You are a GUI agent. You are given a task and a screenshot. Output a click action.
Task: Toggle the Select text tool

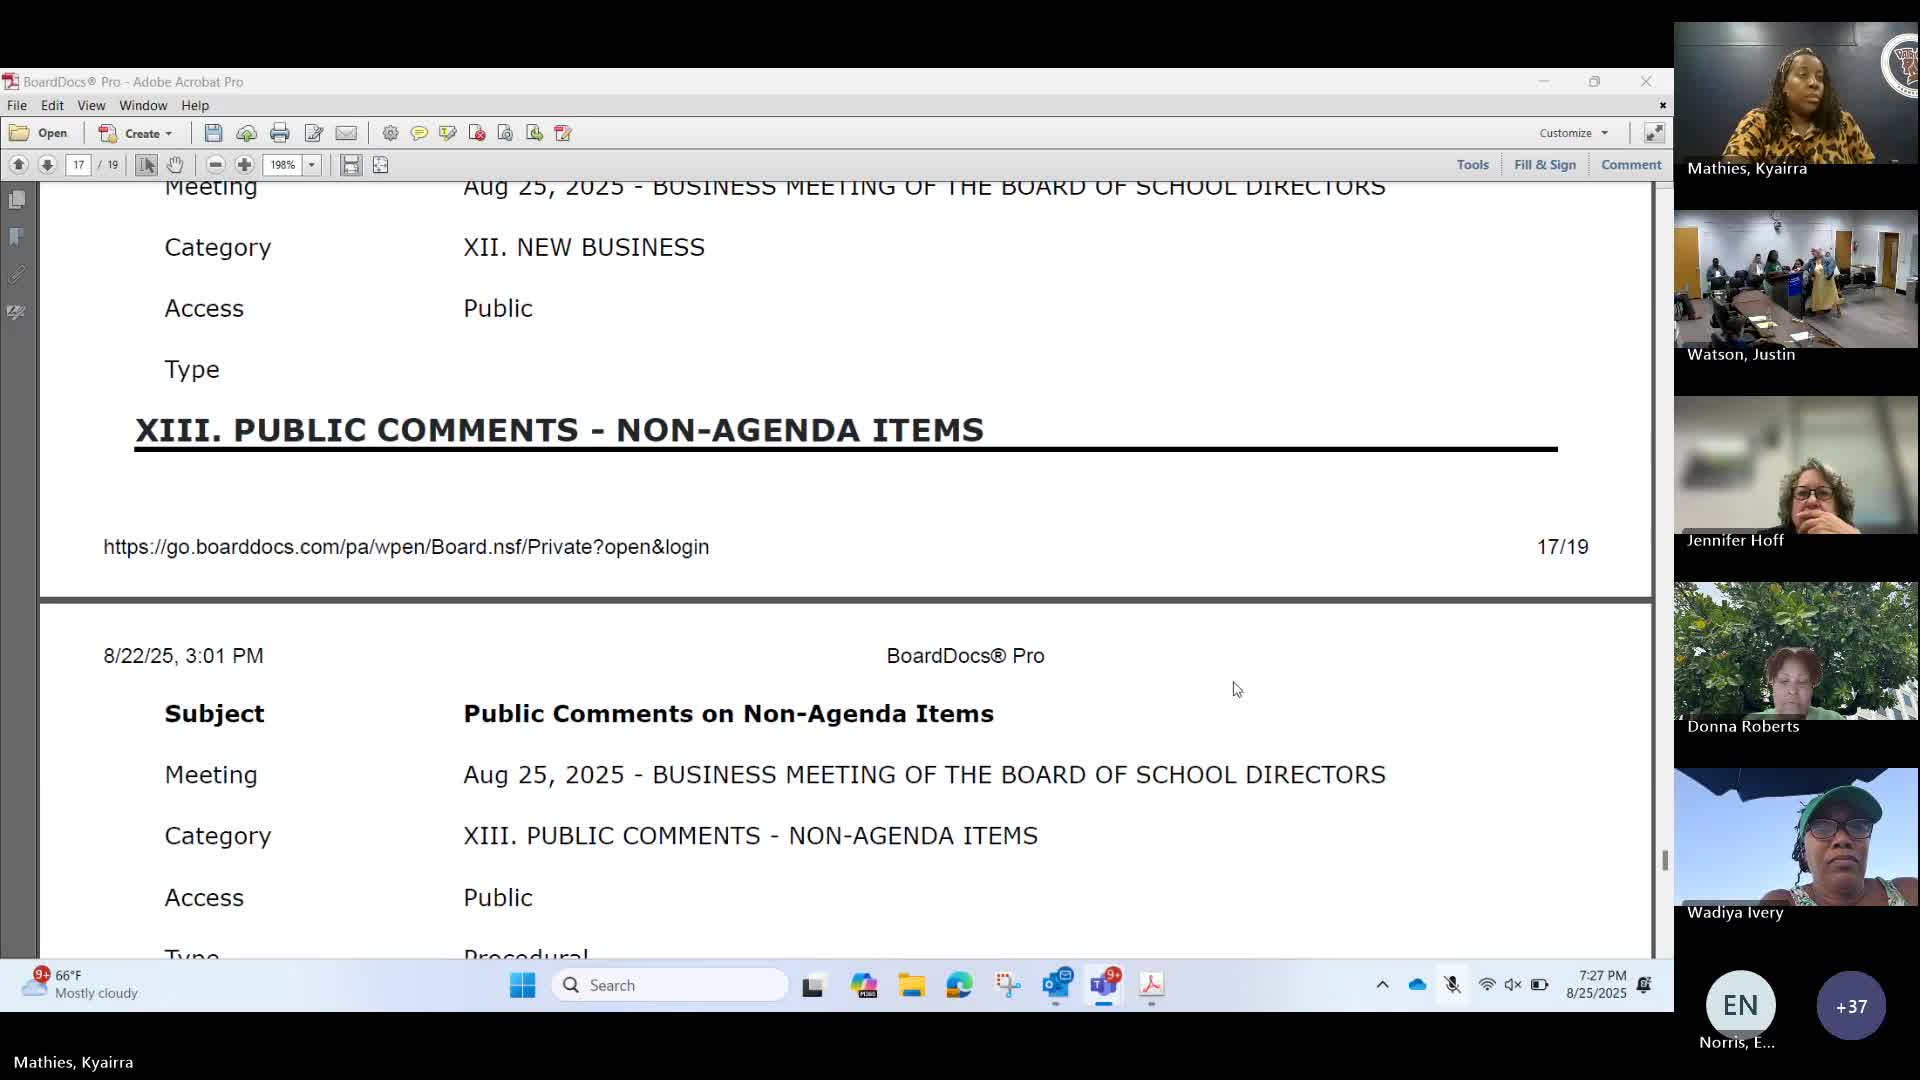tap(147, 165)
